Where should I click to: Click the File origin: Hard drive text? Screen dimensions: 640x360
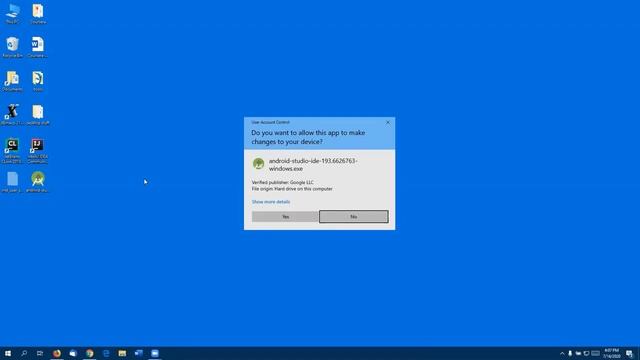pos(292,189)
